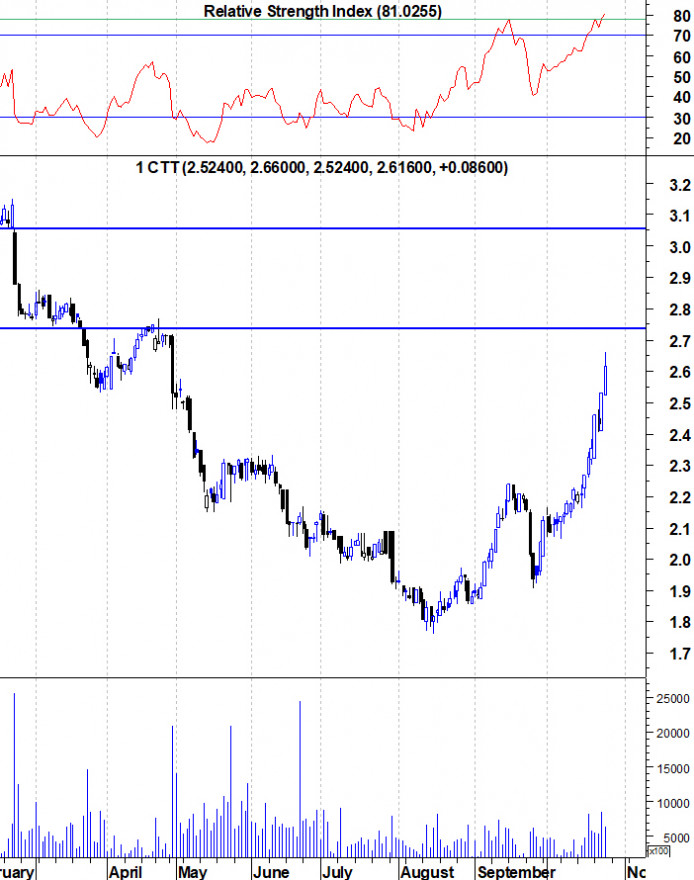Screen dimensions: 694x880
Task: Click the 3.0 price axis label
Action: point(680,248)
